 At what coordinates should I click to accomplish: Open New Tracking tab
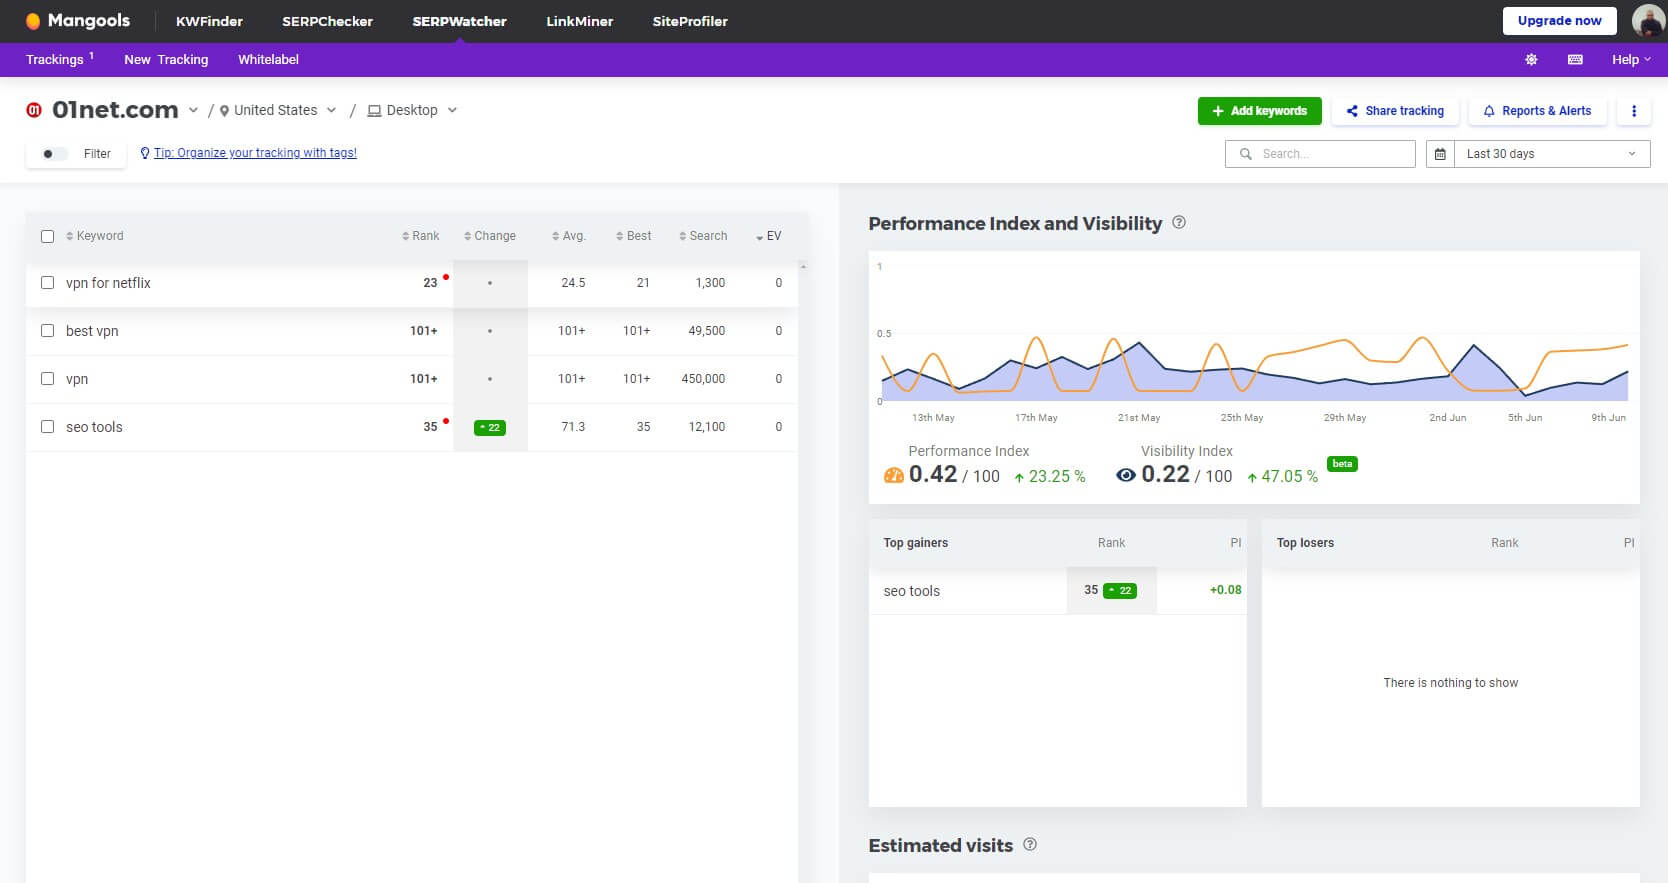166,60
